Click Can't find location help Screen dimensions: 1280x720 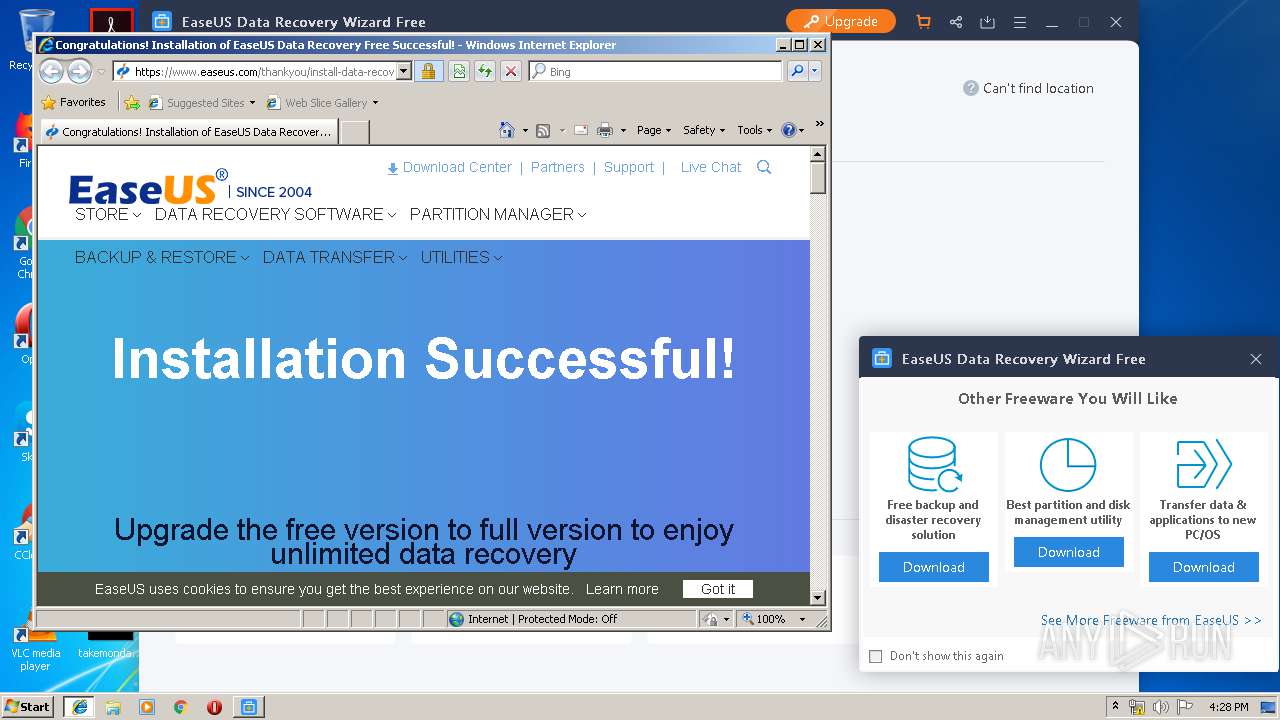pyautogui.click(x=1029, y=88)
